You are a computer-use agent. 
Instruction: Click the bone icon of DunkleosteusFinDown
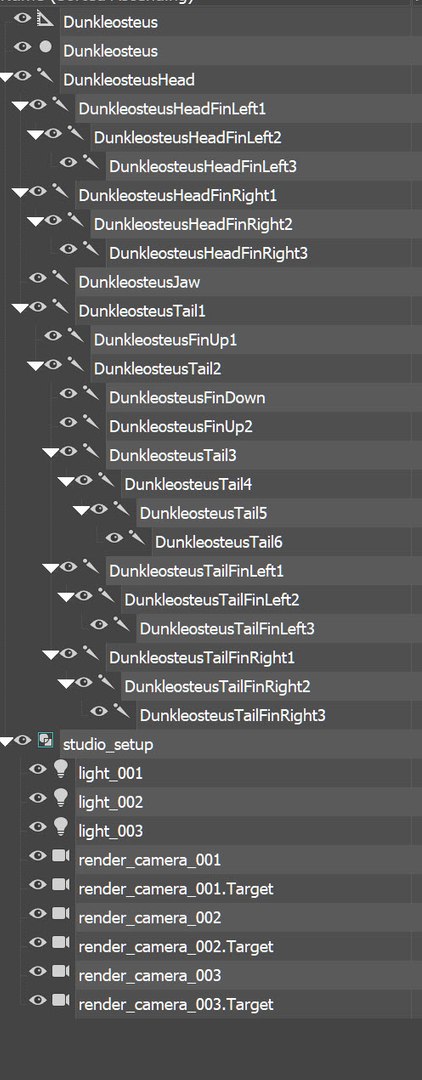91,395
